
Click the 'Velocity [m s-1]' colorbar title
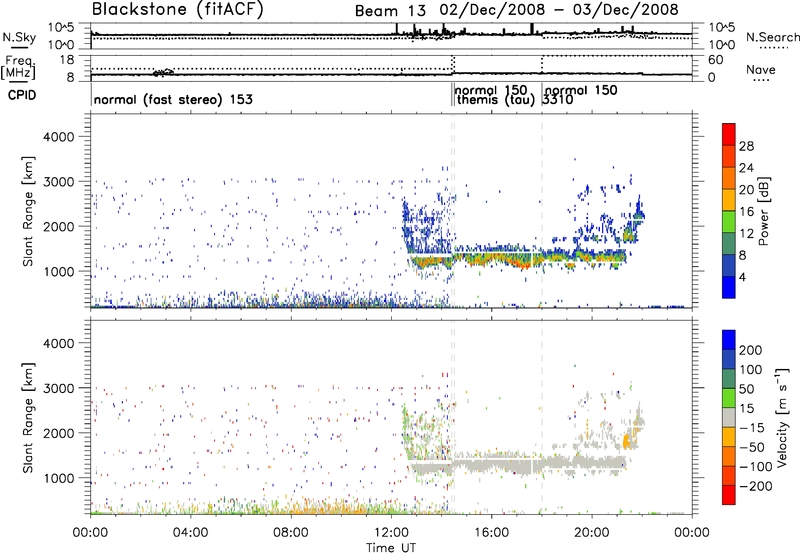[782, 417]
